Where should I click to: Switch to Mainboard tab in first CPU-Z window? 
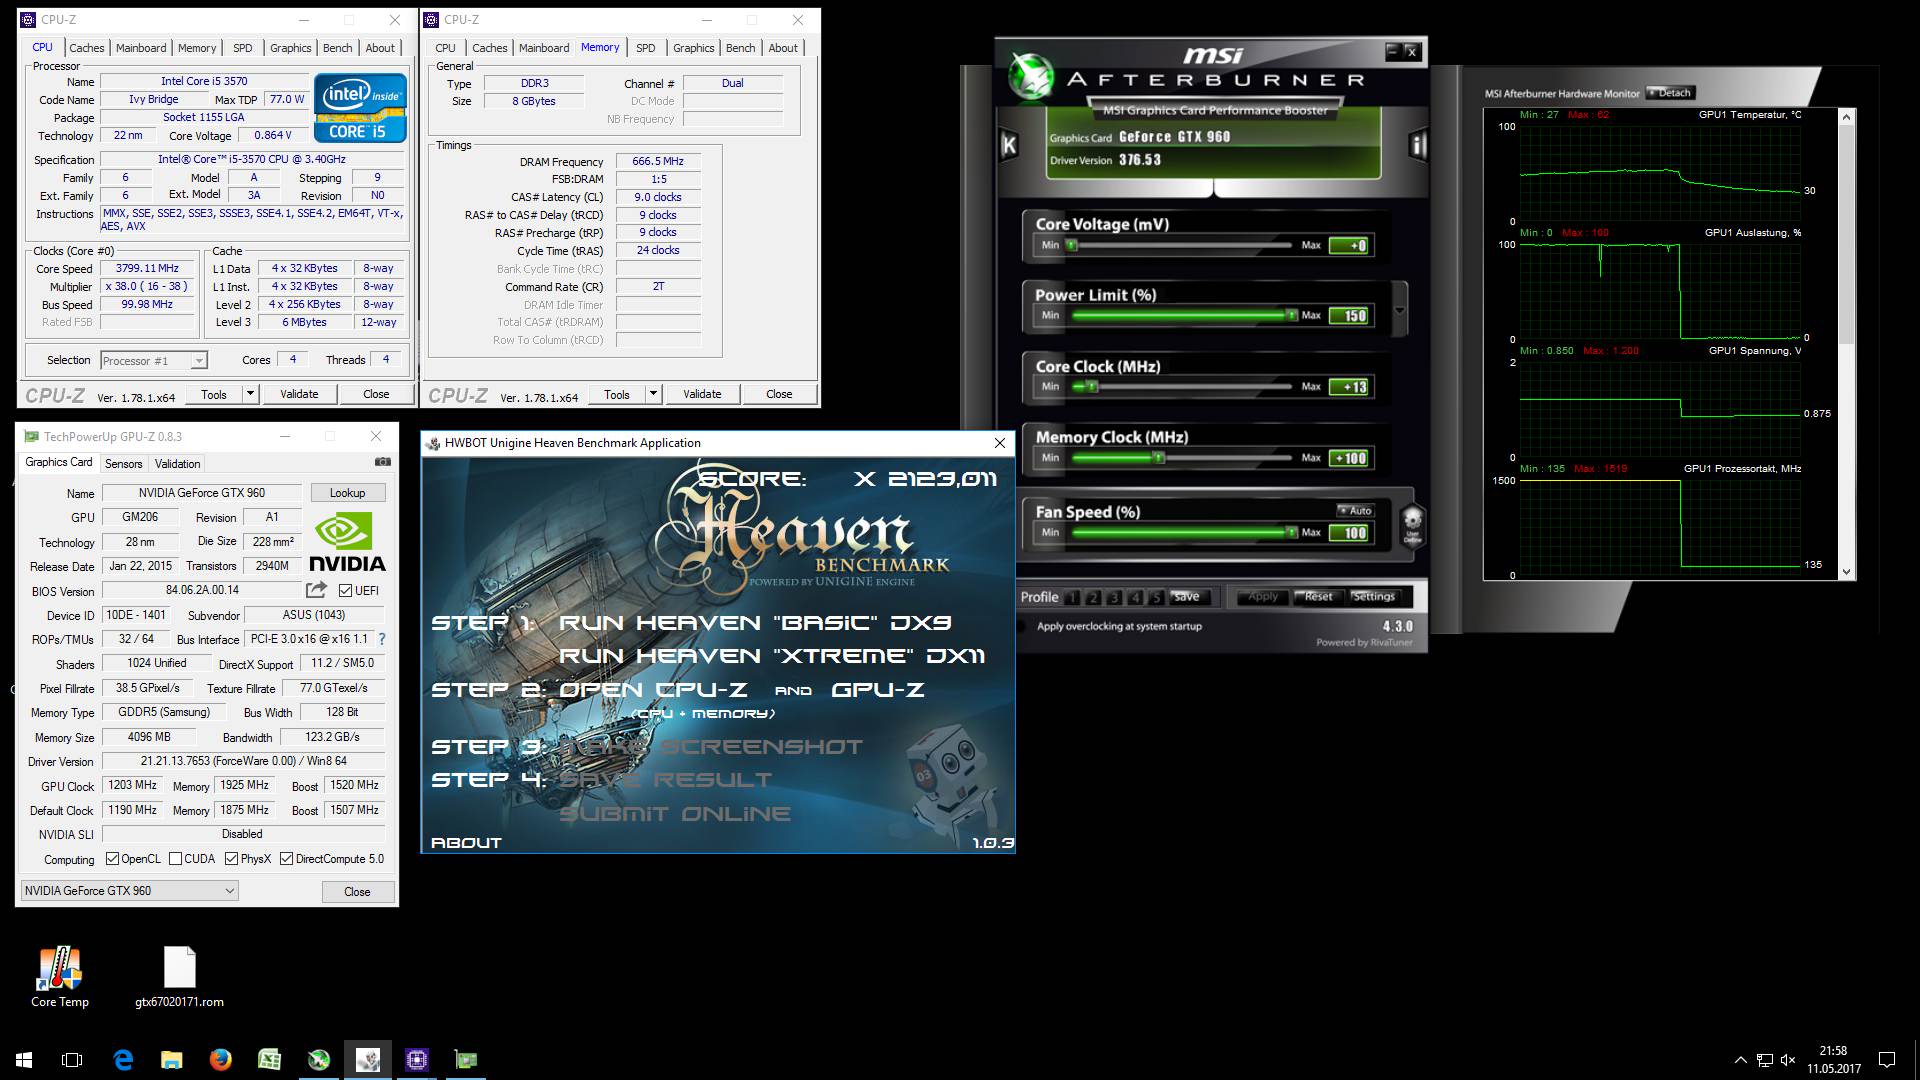[x=141, y=48]
